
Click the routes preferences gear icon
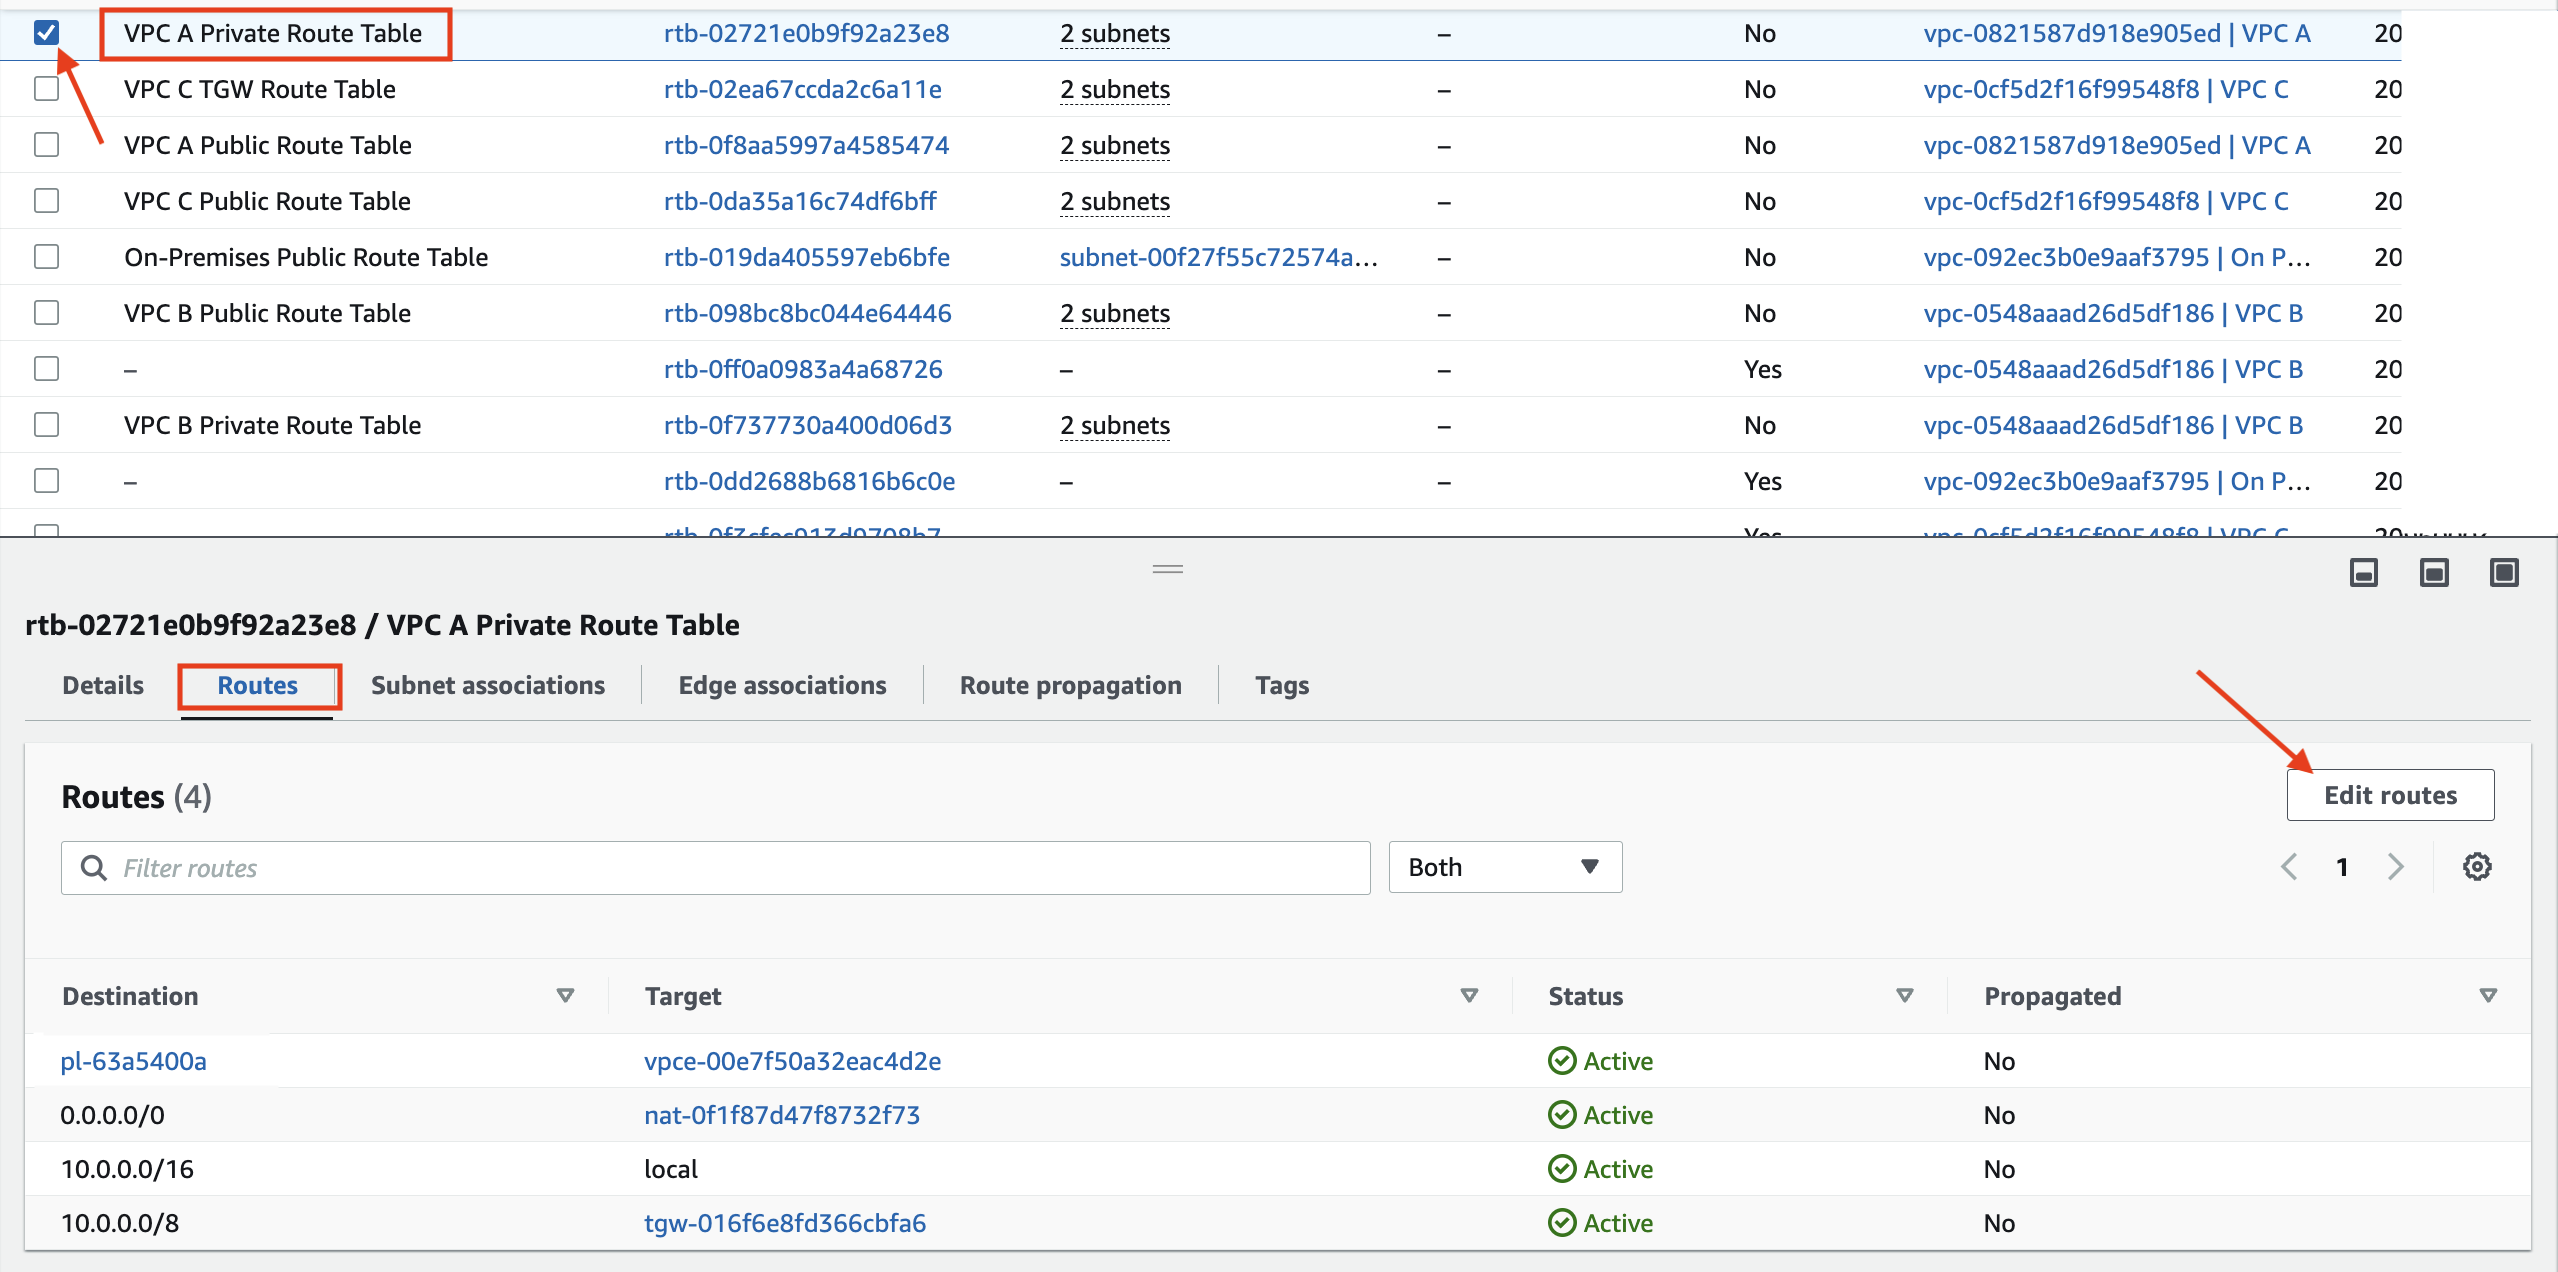[2476, 867]
